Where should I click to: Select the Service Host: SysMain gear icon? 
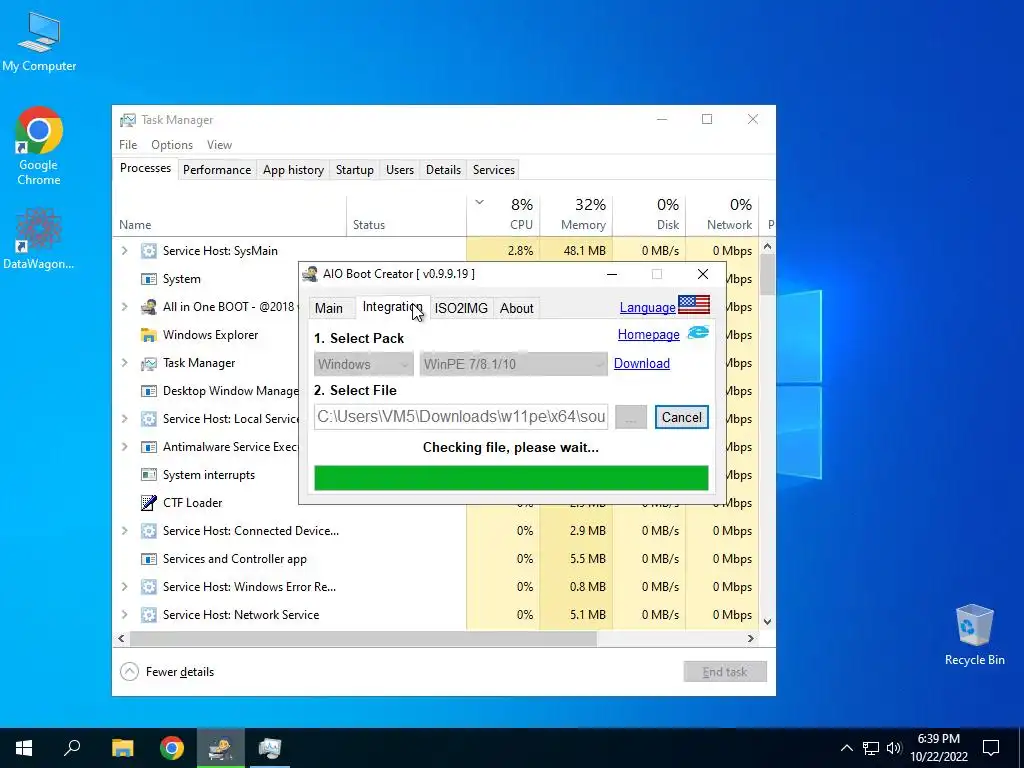coord(149,251)
